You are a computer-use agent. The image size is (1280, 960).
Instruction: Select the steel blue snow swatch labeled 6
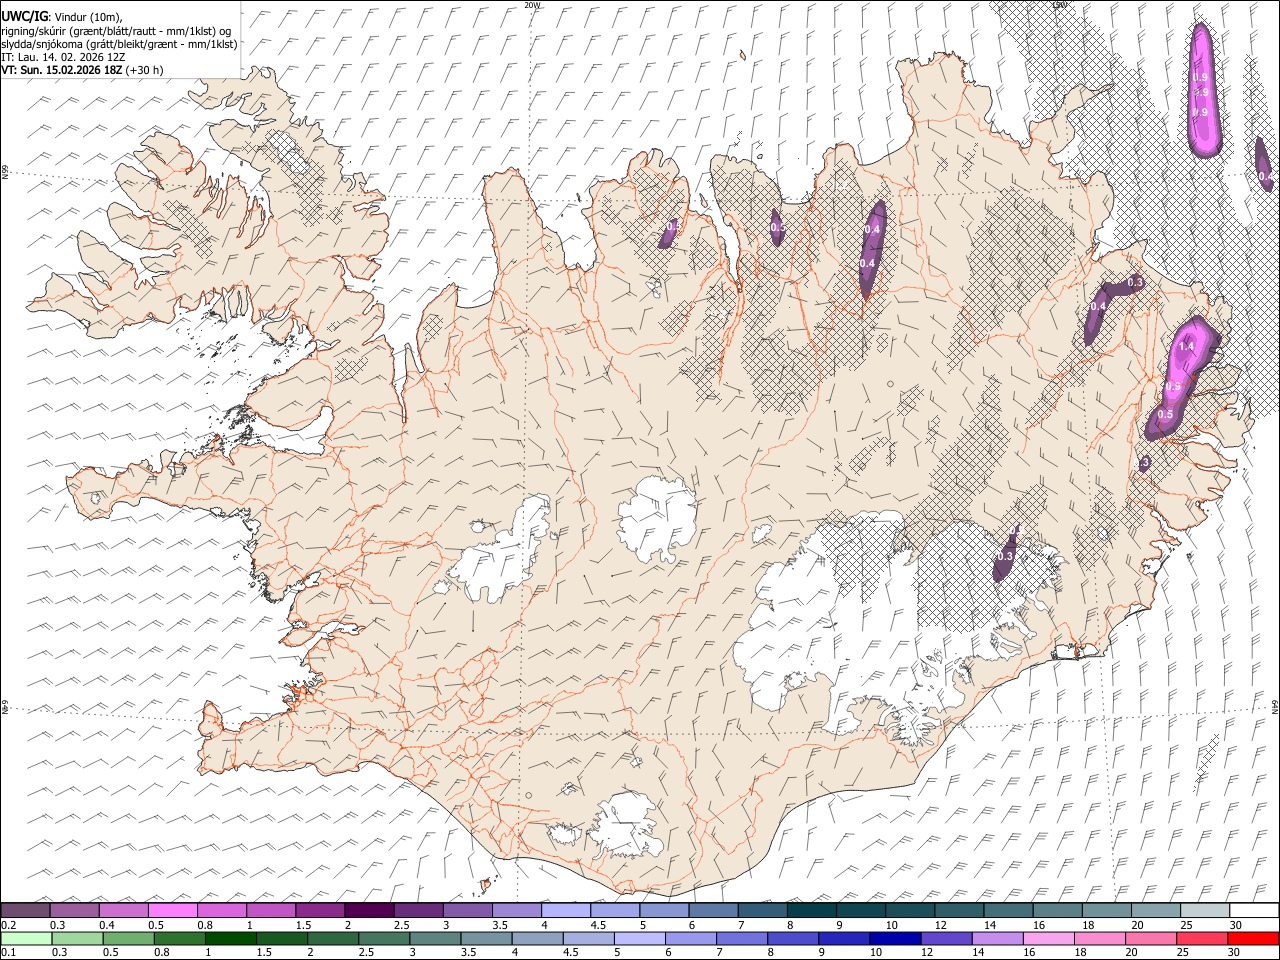coord(713,910)
